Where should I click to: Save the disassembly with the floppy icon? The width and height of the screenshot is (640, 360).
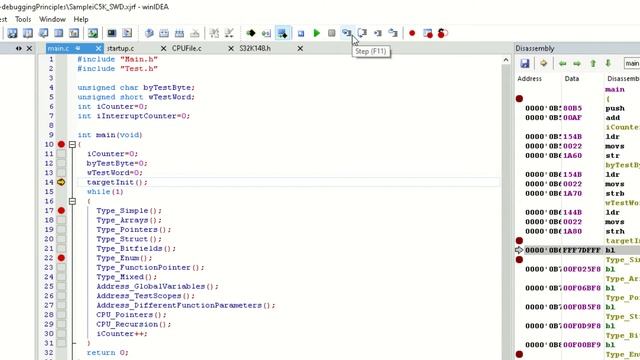coord(524,63)
